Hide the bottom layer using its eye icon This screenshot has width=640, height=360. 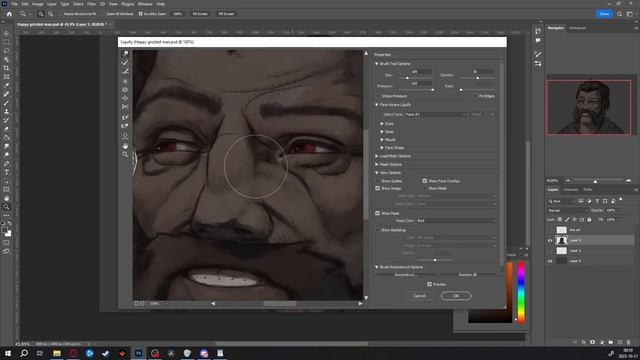coord(550,261)
